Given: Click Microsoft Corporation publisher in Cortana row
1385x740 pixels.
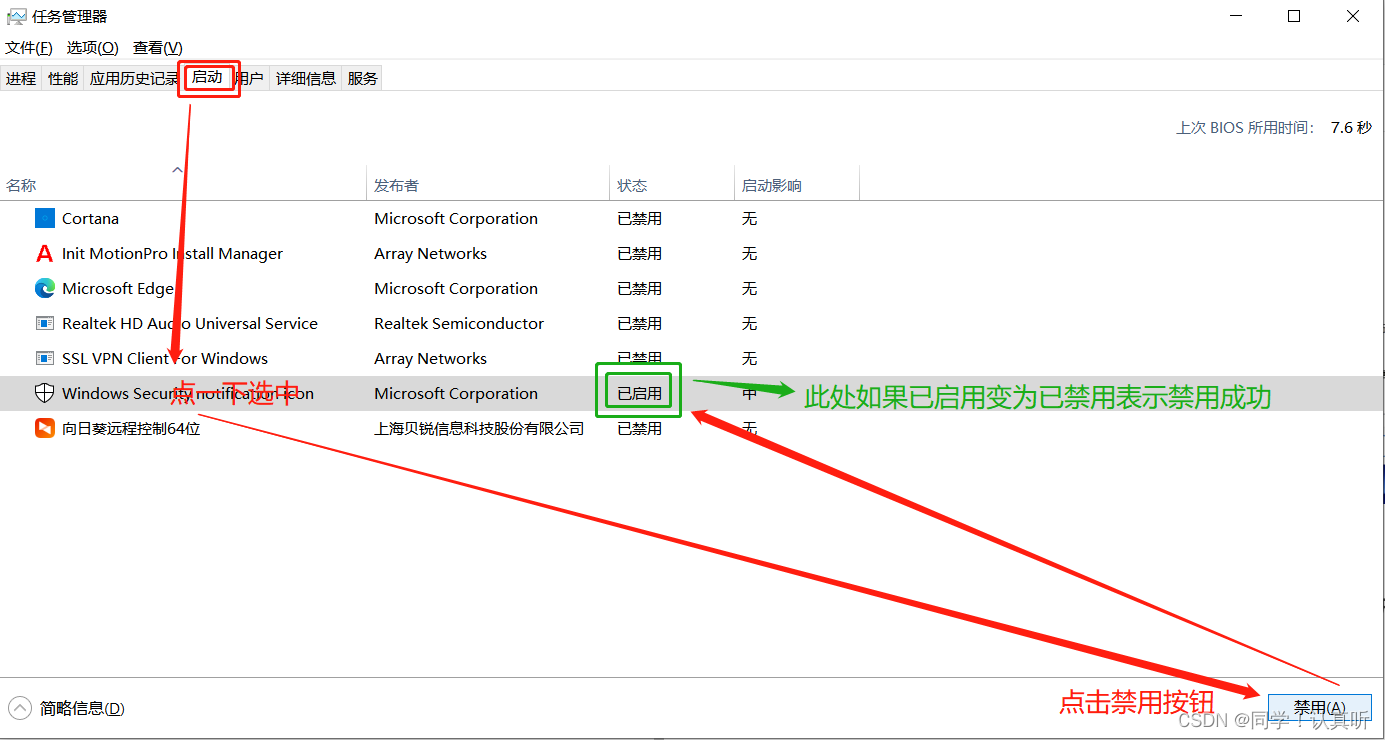Looking at the screenshot, I should [456, 218].
